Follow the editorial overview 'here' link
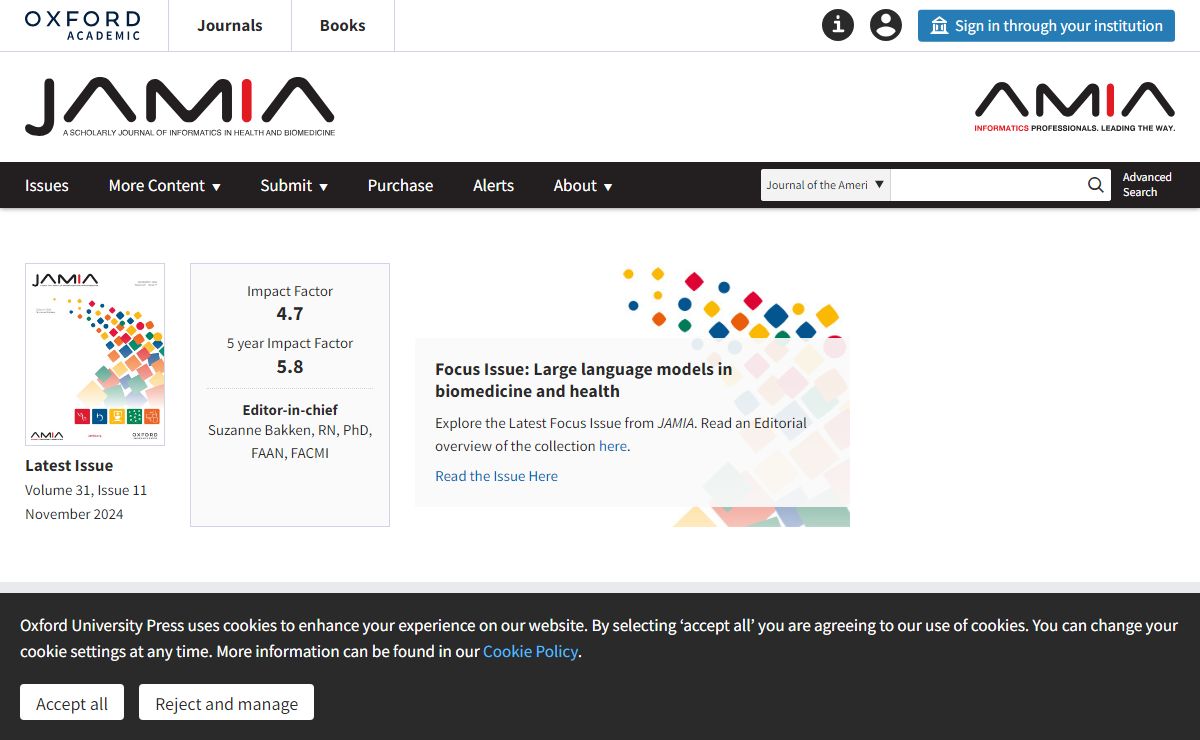Screen dimensions: 1200x740 click(x=613, y=446)
